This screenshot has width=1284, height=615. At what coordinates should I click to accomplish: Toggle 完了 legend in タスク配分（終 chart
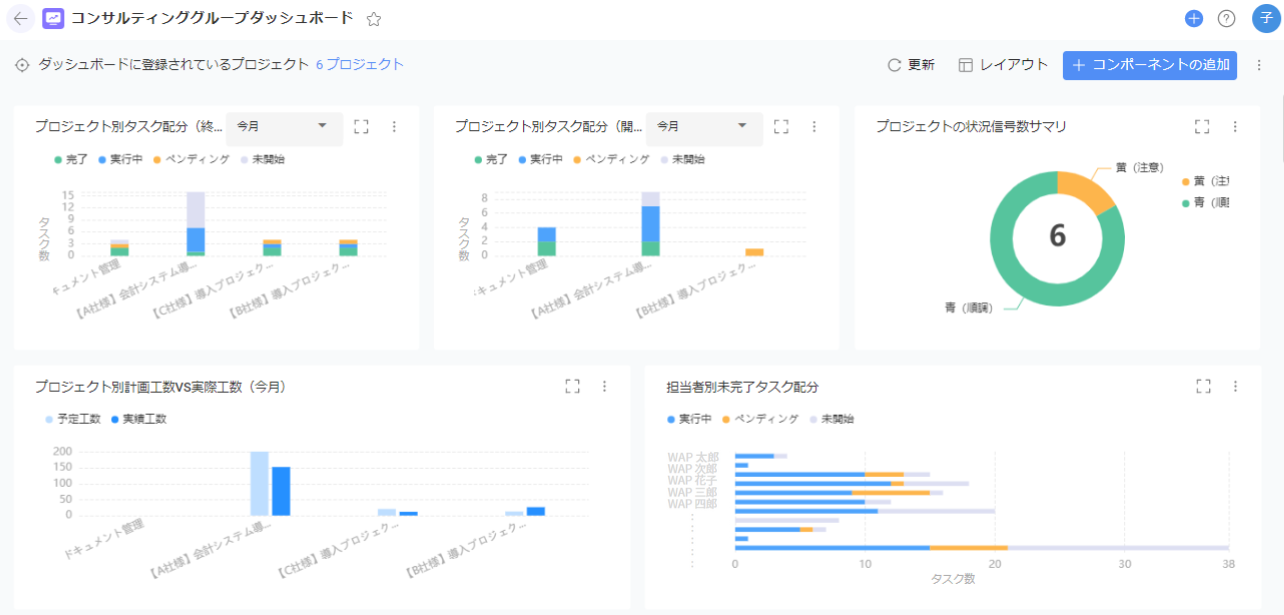pos(72,159)
